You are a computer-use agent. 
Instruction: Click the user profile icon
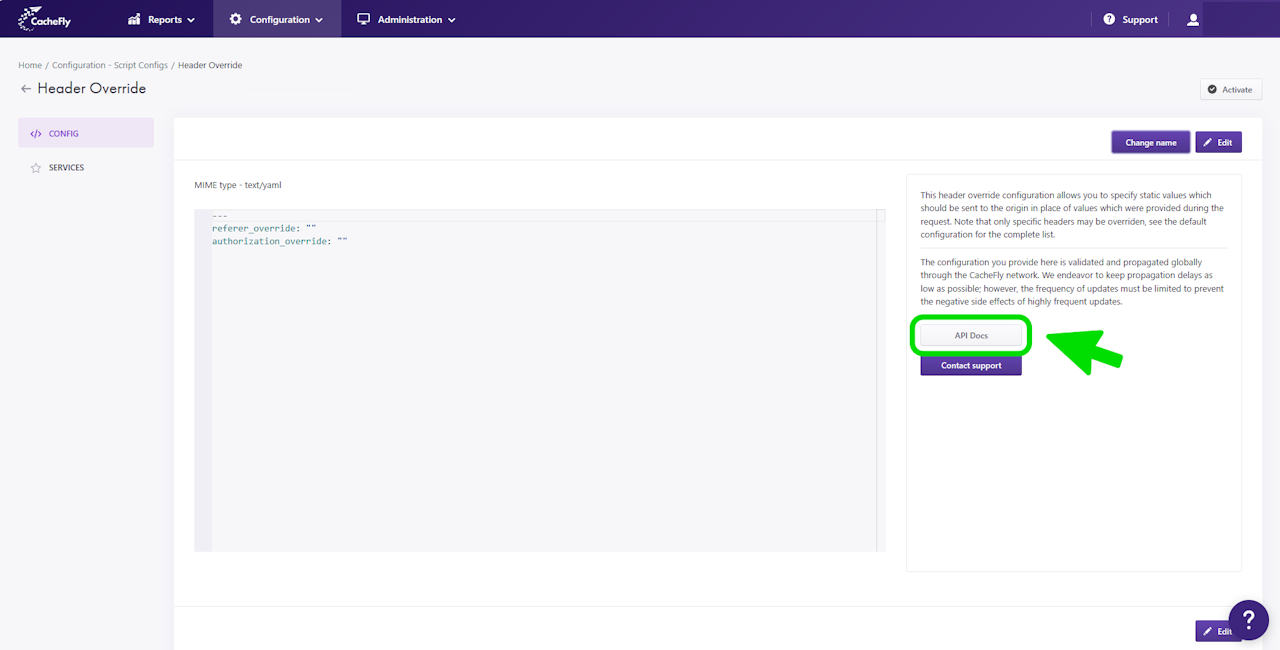pos(1193,19)
